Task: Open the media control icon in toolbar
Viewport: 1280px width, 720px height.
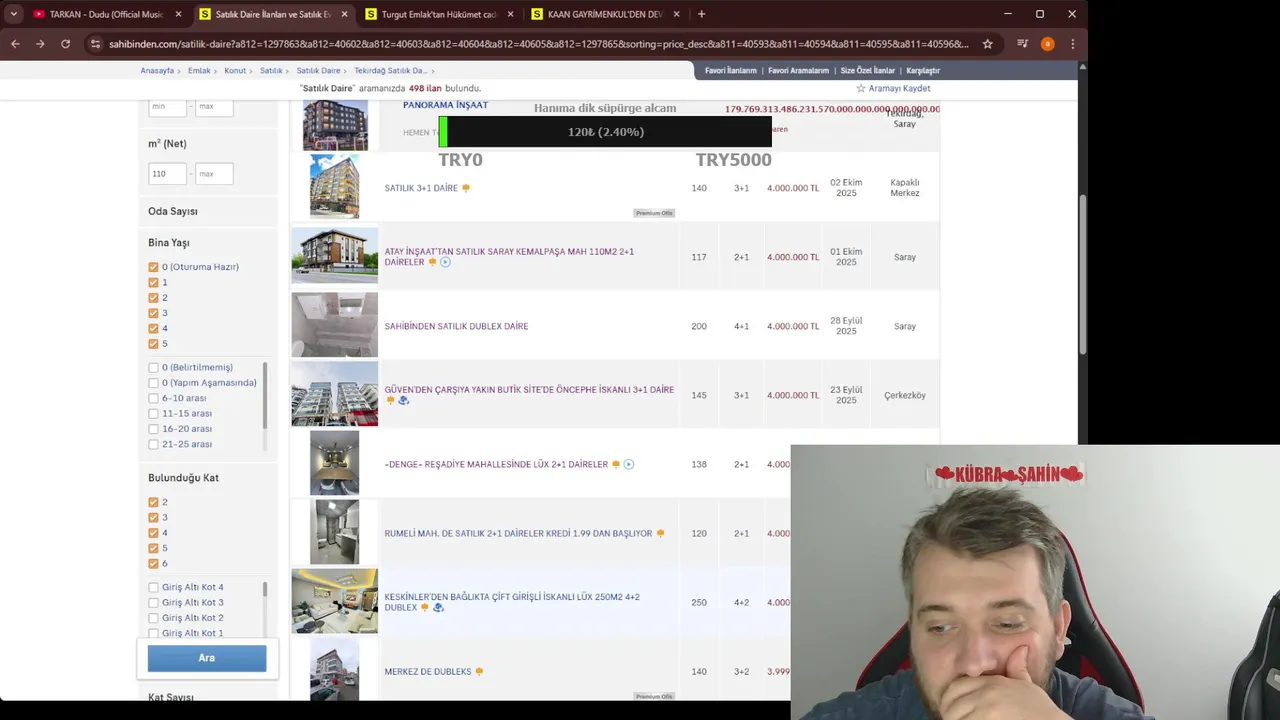Action: (x=1022, y=44)
